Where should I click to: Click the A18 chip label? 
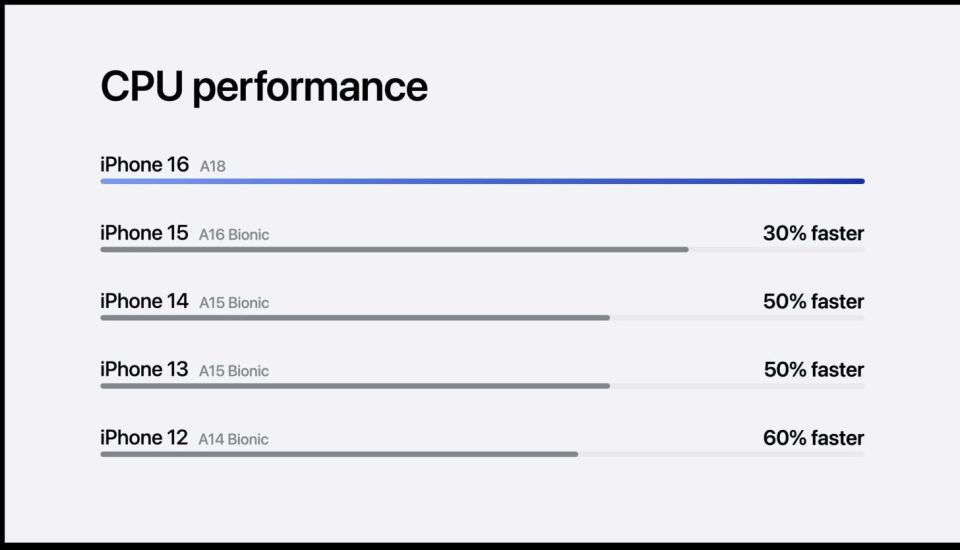pyautogui.click(x=213, y=167)
